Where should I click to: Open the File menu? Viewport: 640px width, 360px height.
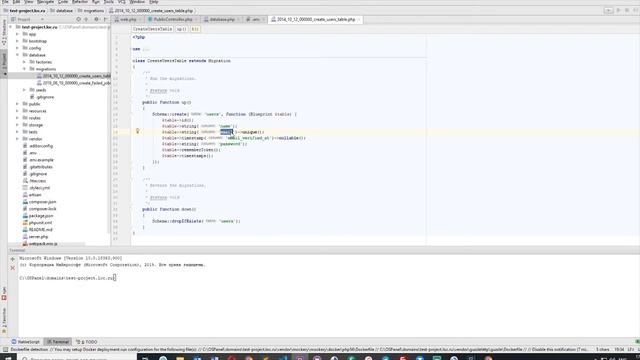click(5, 2)
